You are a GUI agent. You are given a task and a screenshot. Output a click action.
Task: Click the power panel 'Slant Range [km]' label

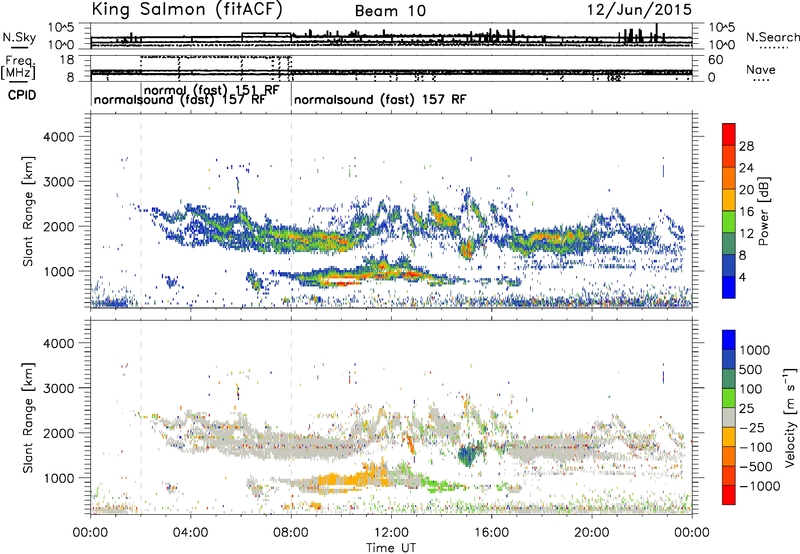tap(28, 211)
